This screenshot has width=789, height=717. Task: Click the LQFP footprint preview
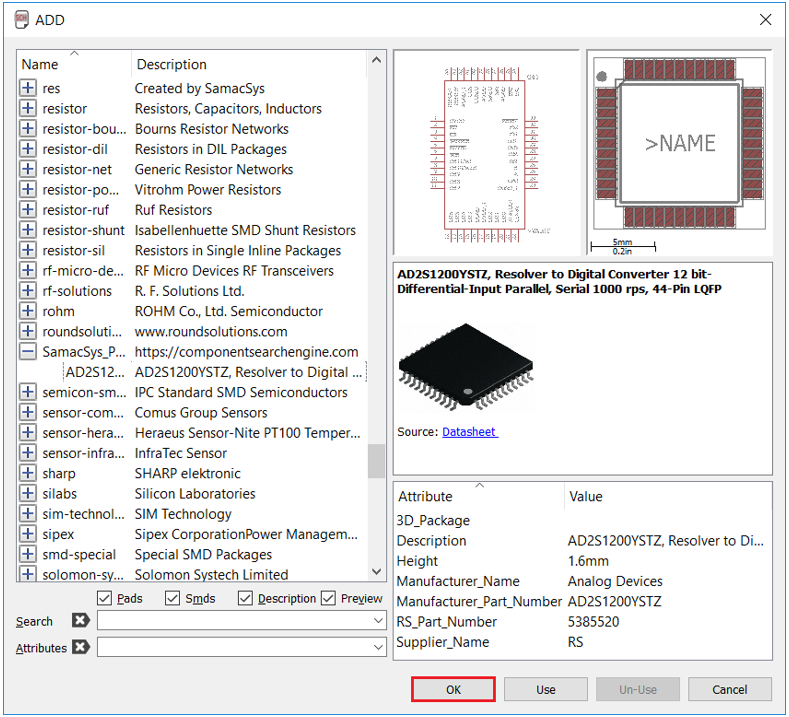click(679, 152)
